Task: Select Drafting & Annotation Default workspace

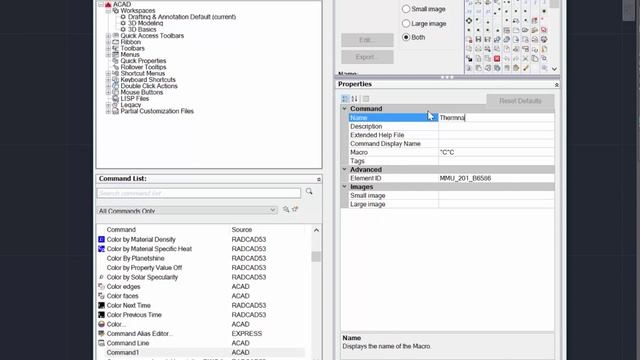Action: [x=182, y=17]
